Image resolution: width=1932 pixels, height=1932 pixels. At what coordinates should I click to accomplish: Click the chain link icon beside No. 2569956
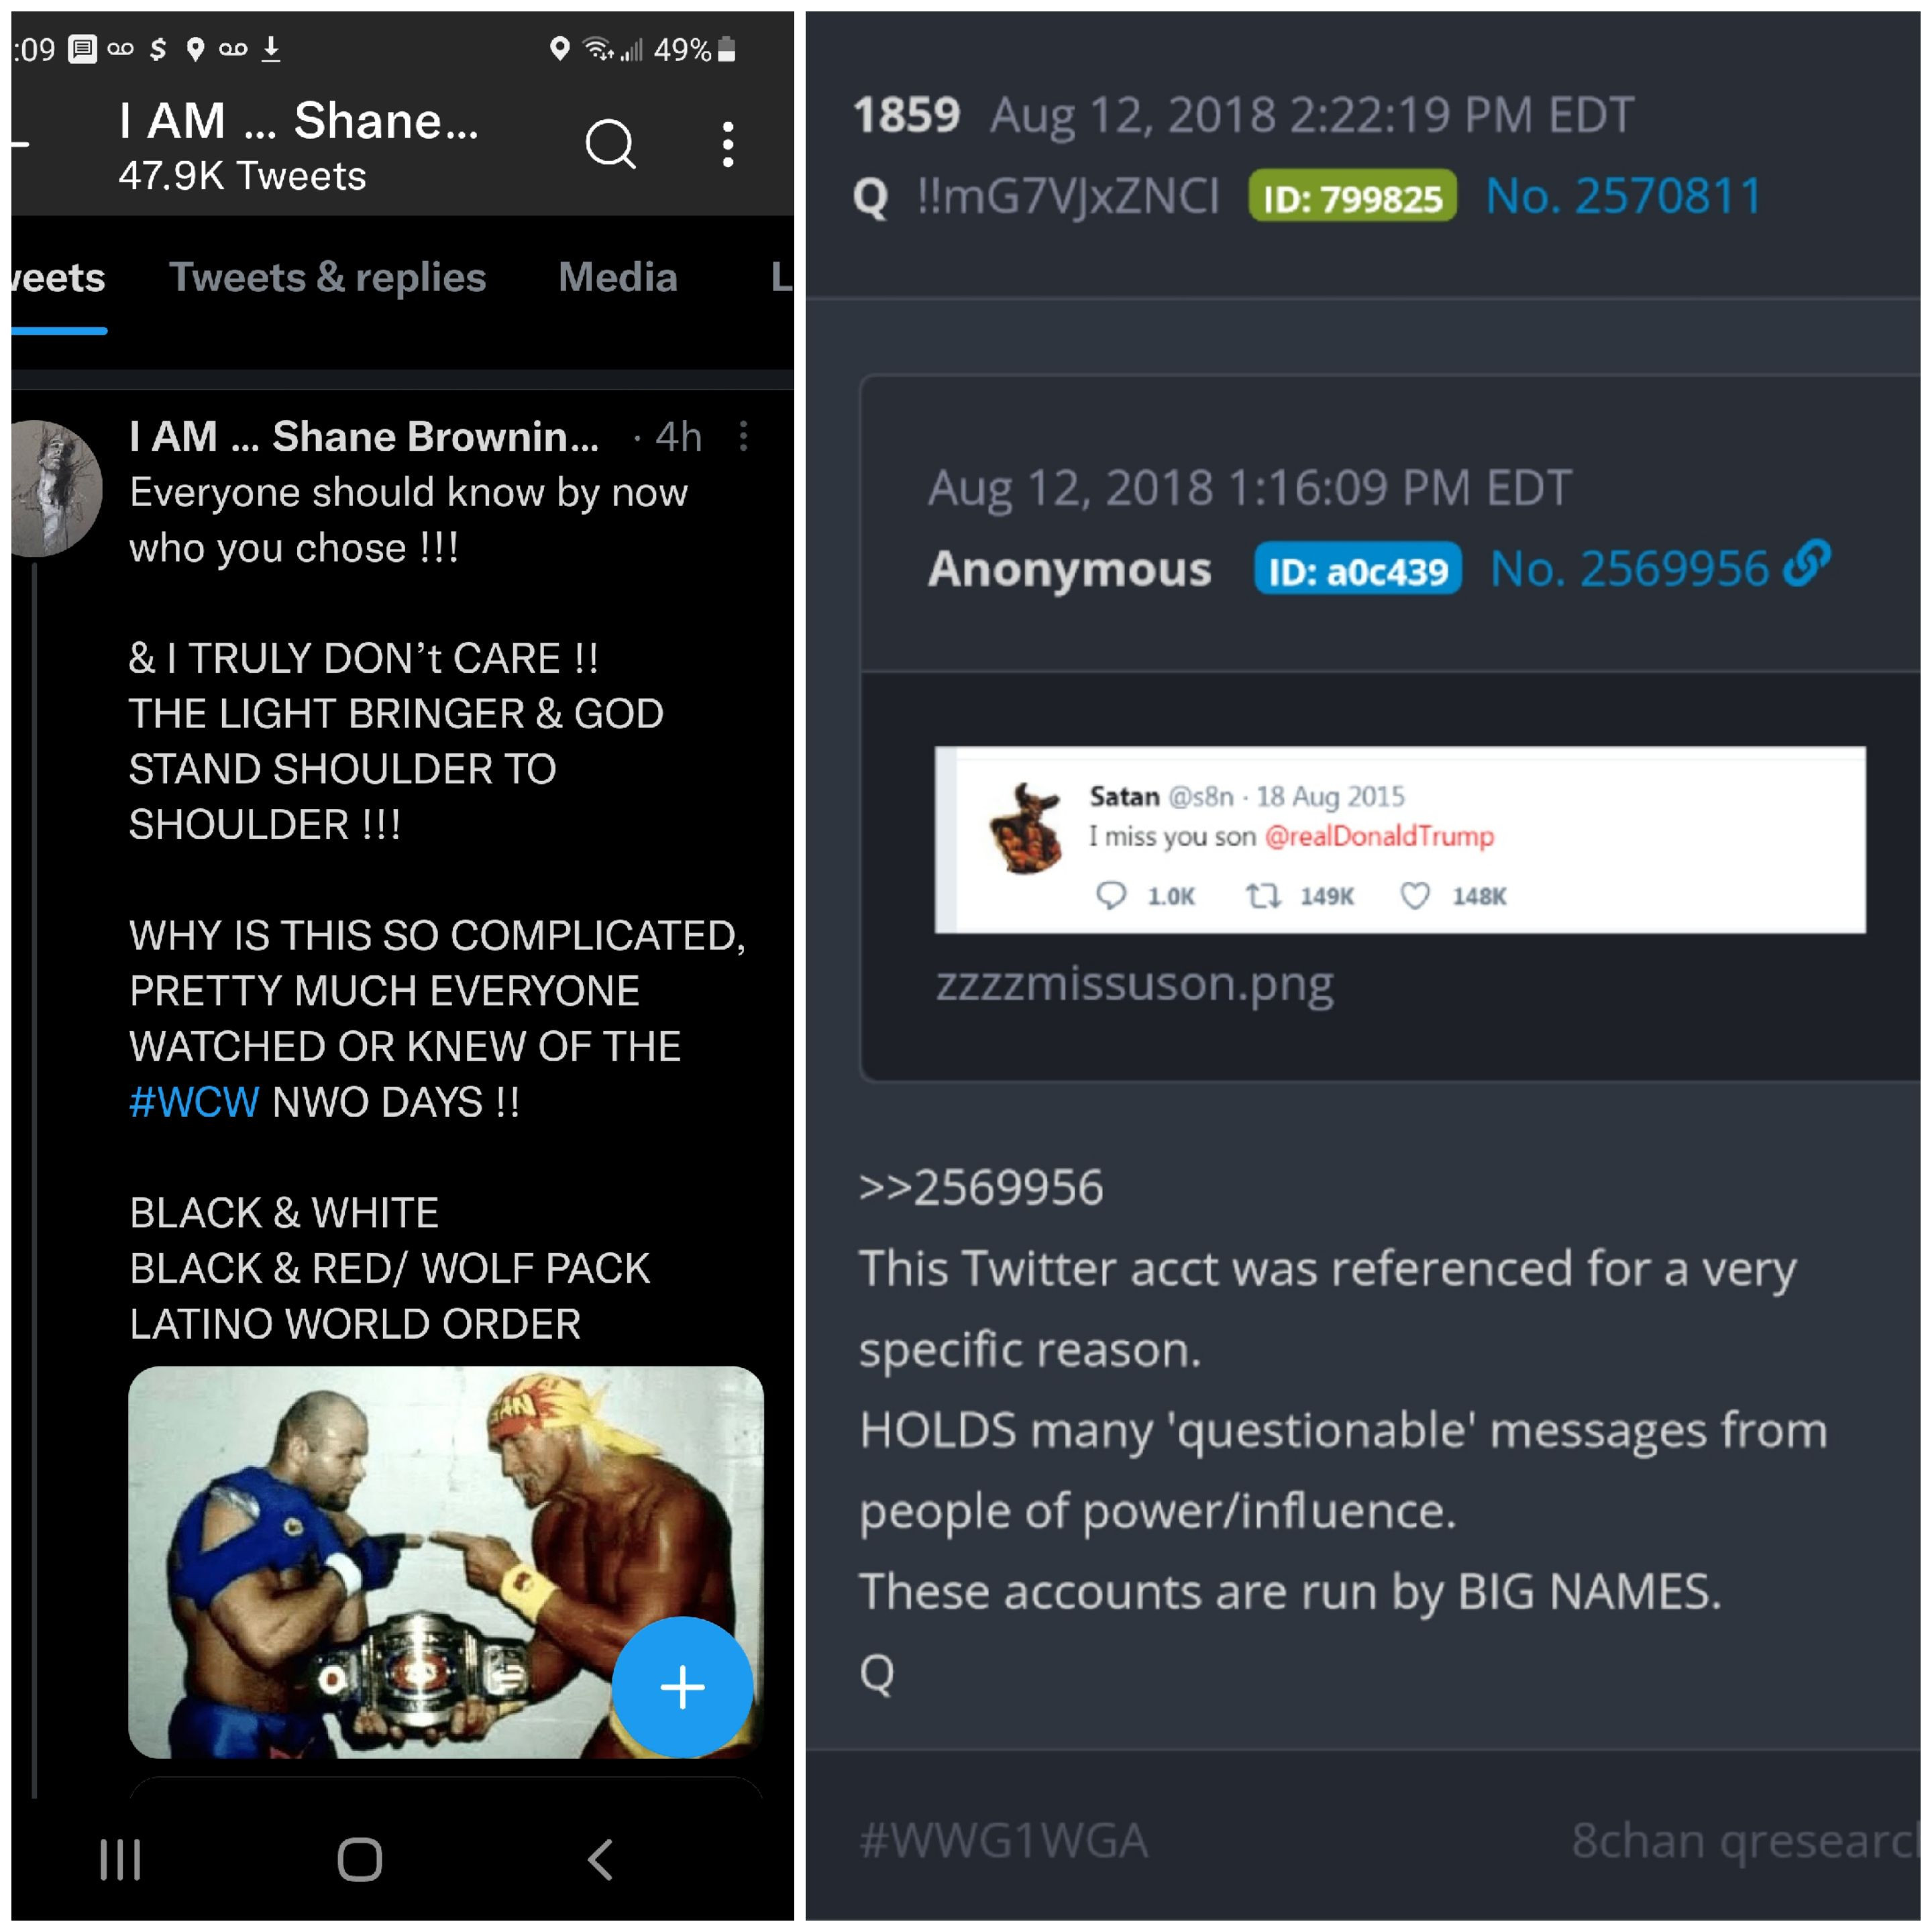point(1808,563)
